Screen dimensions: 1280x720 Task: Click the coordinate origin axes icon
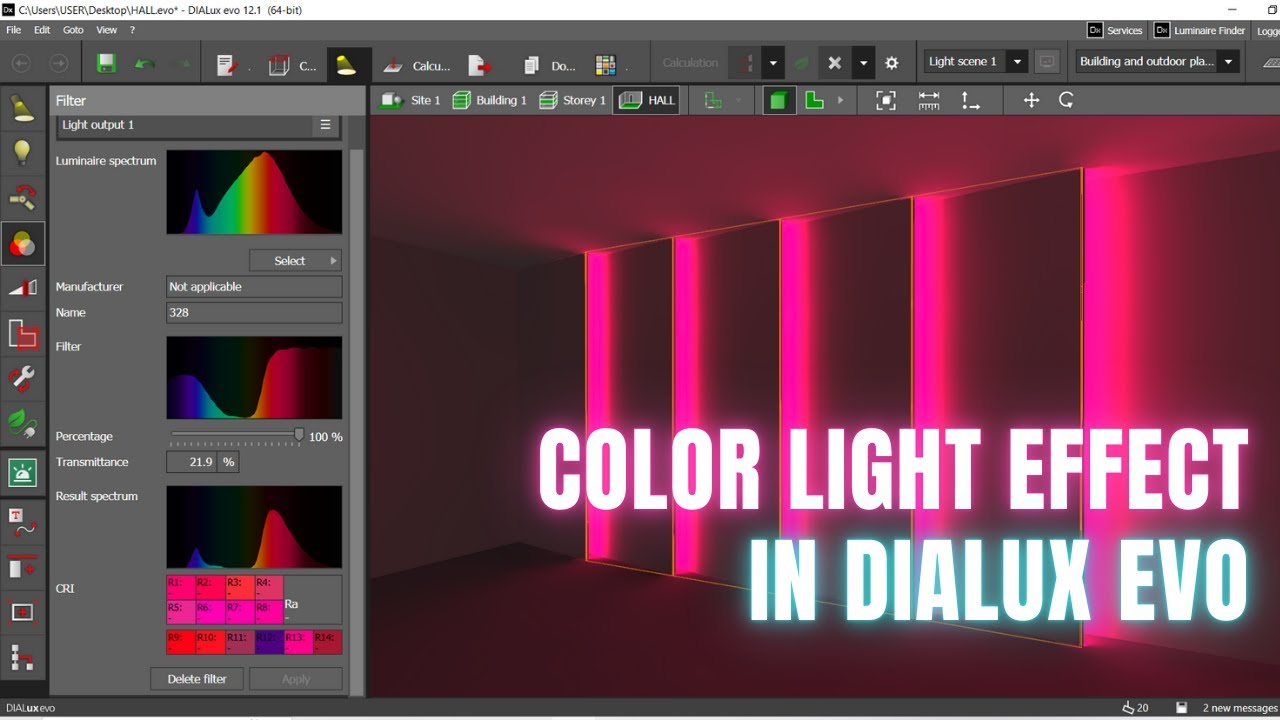pyautogui.click(x=971, y=100)
